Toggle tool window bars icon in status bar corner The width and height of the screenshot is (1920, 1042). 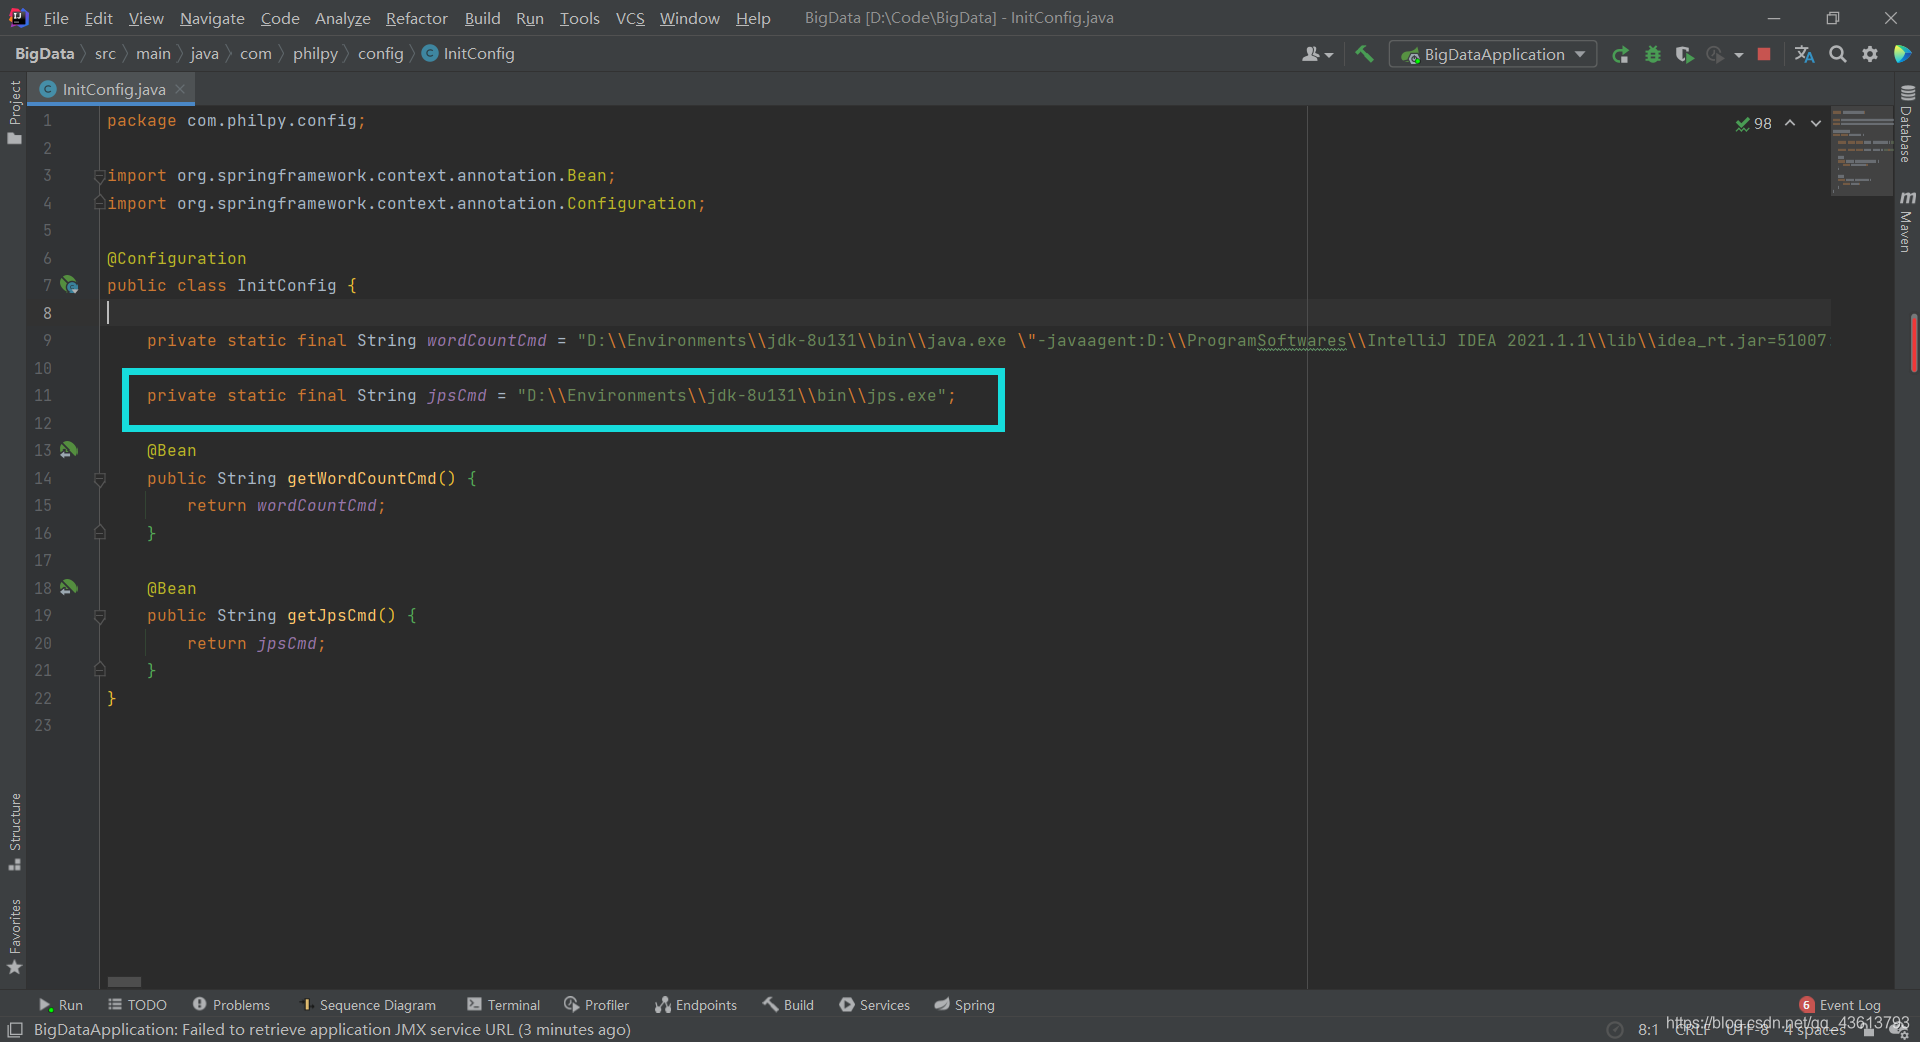(15, 1030)
